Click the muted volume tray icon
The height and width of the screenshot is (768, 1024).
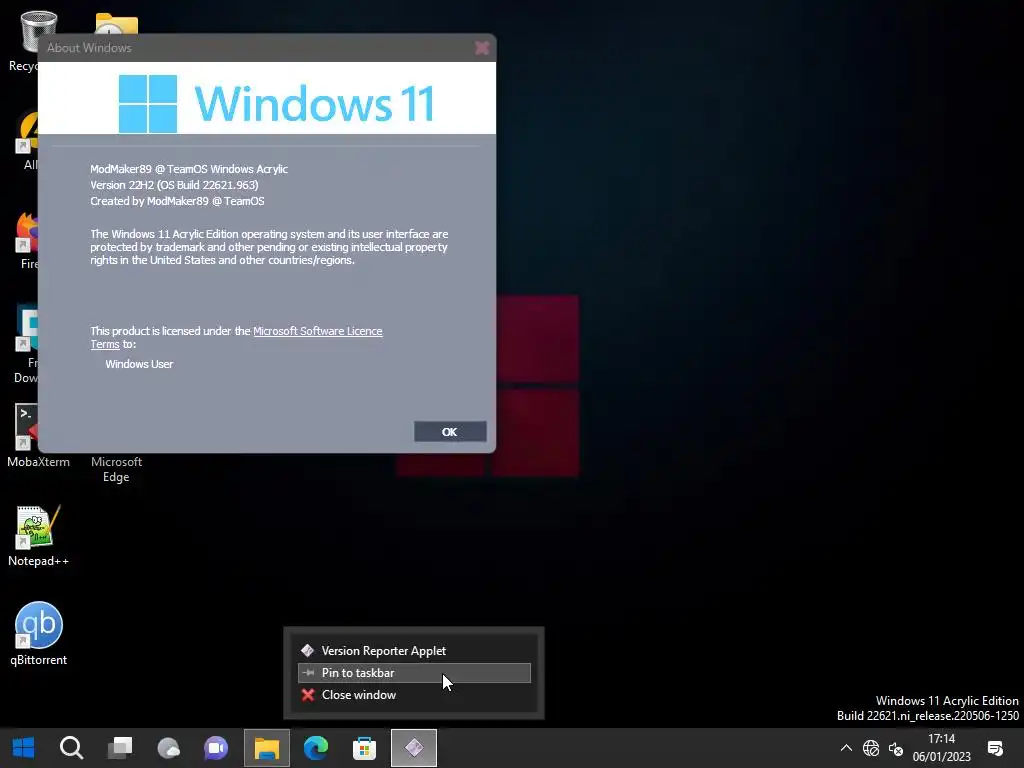(896, 748)
